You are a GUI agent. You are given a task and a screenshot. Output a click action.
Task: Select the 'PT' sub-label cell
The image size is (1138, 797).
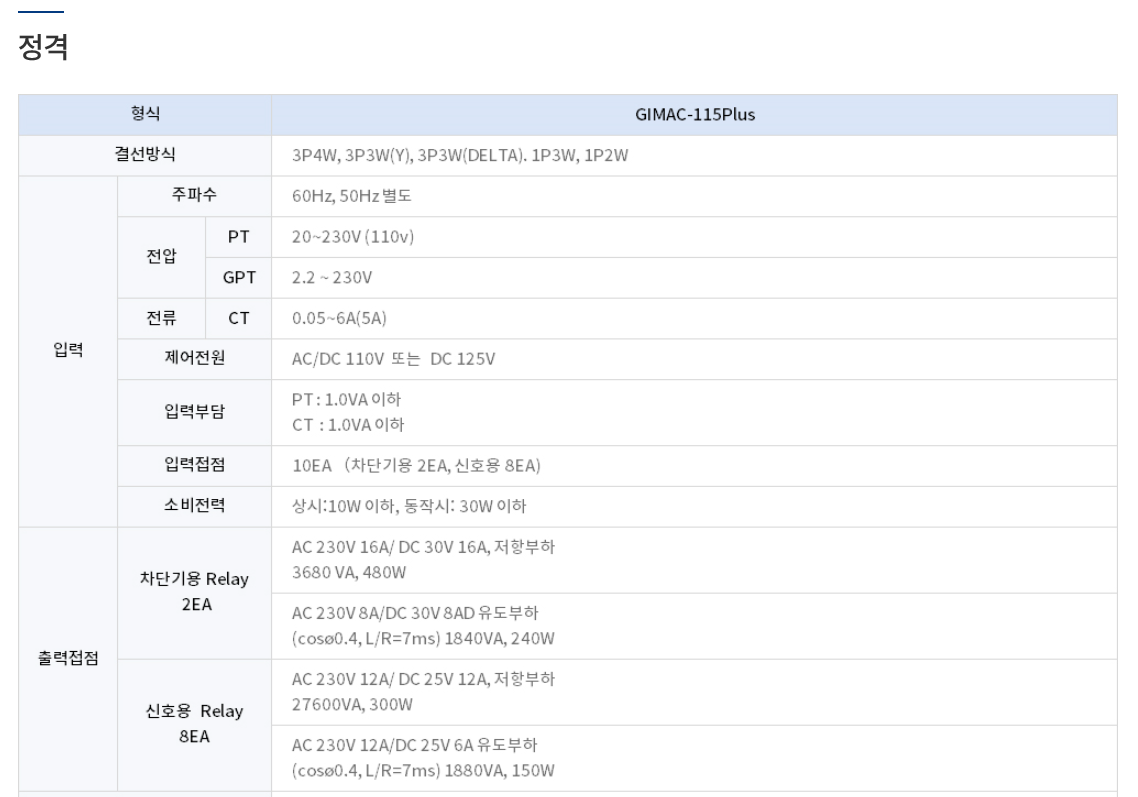click(x=239, y=237)
